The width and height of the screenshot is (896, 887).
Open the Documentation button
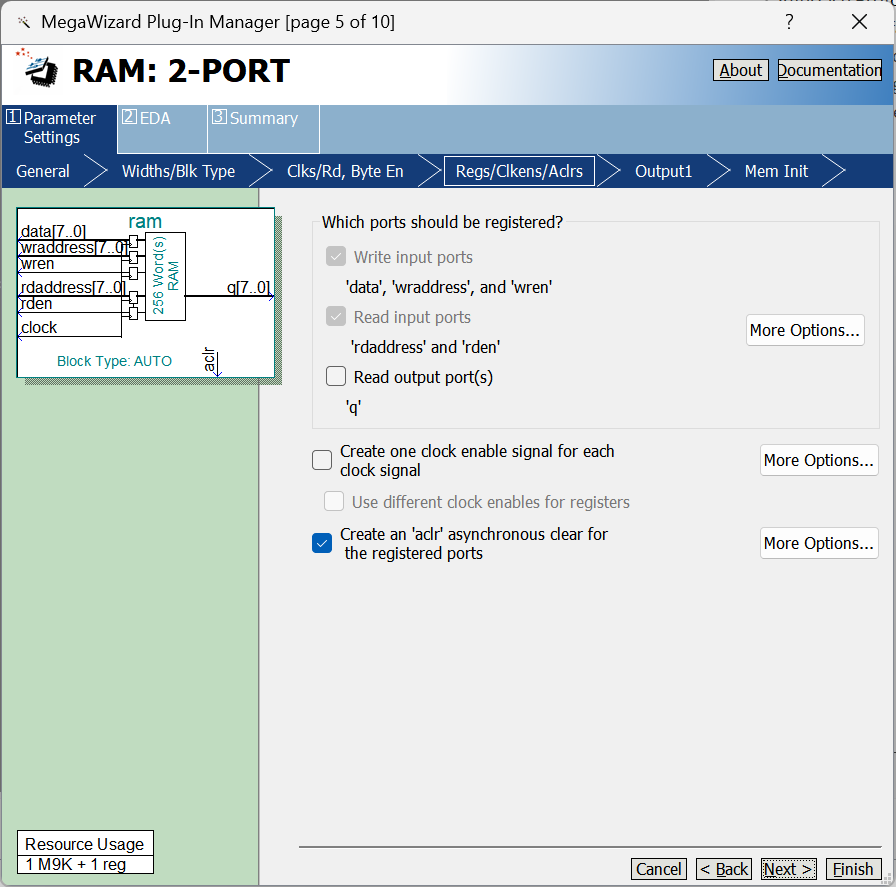point(829,70)
